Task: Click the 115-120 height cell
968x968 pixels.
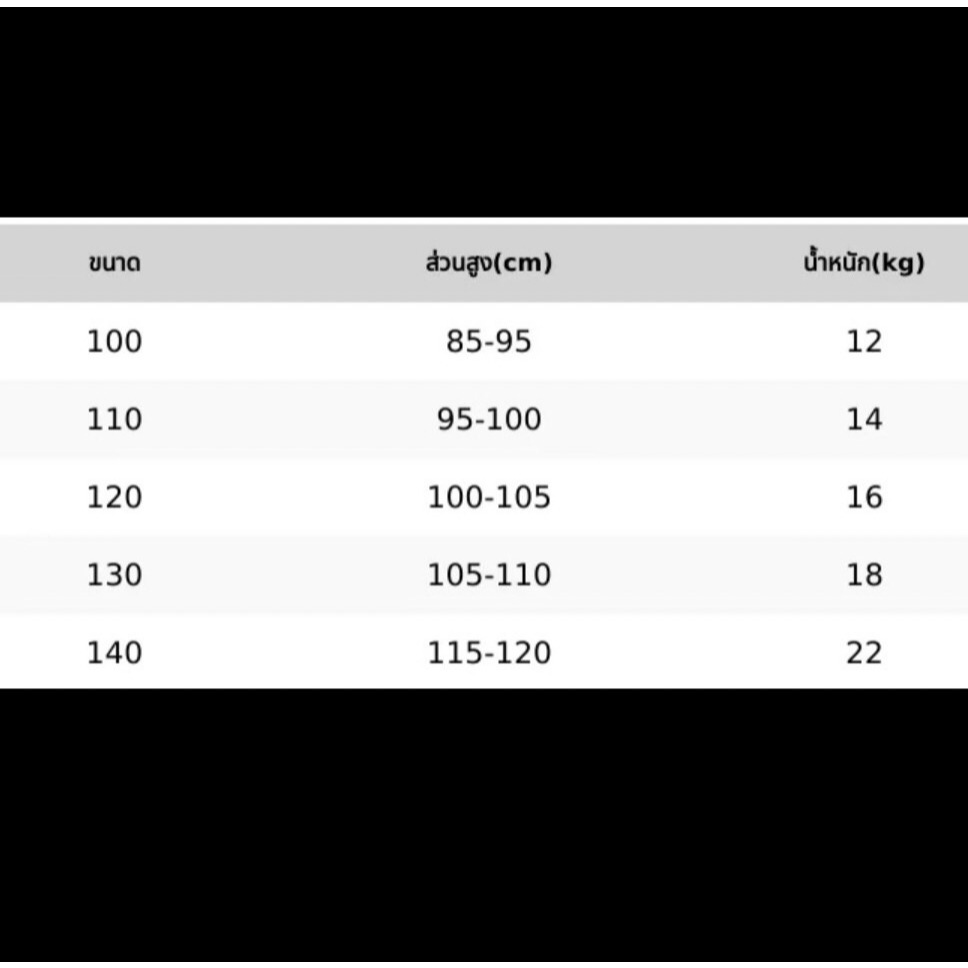Action: [489, 653]
